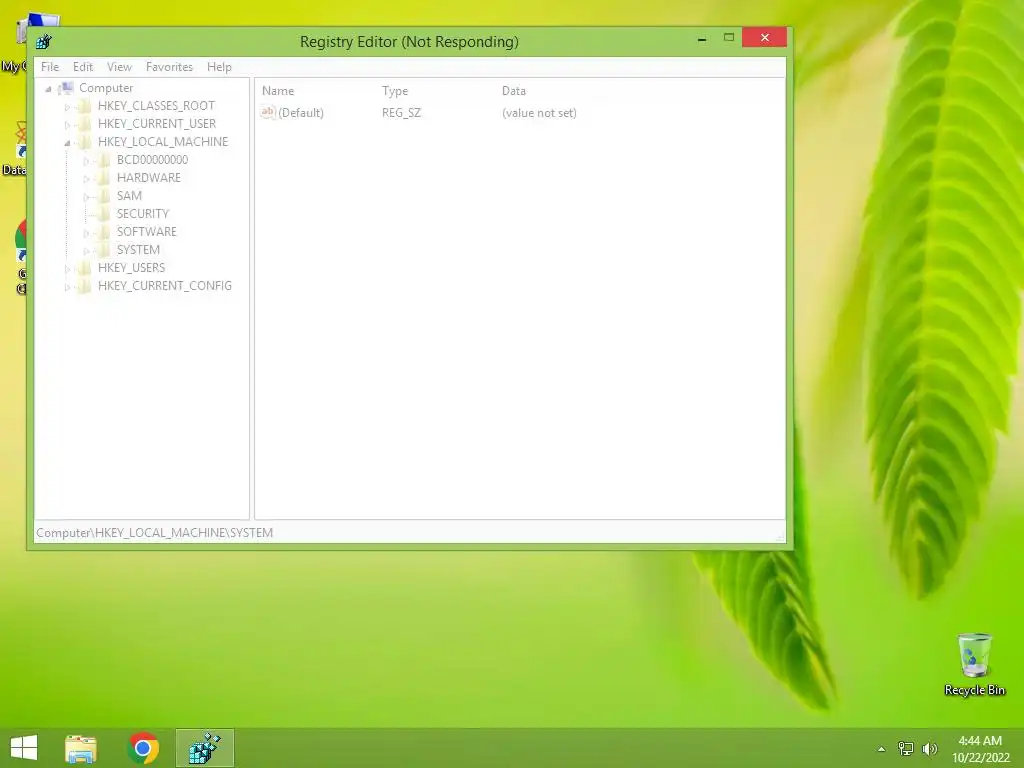This screenshot has height=768, width=1024.
Task: Expand the SOFTWARE key arrow
Action: pos(86,232)
